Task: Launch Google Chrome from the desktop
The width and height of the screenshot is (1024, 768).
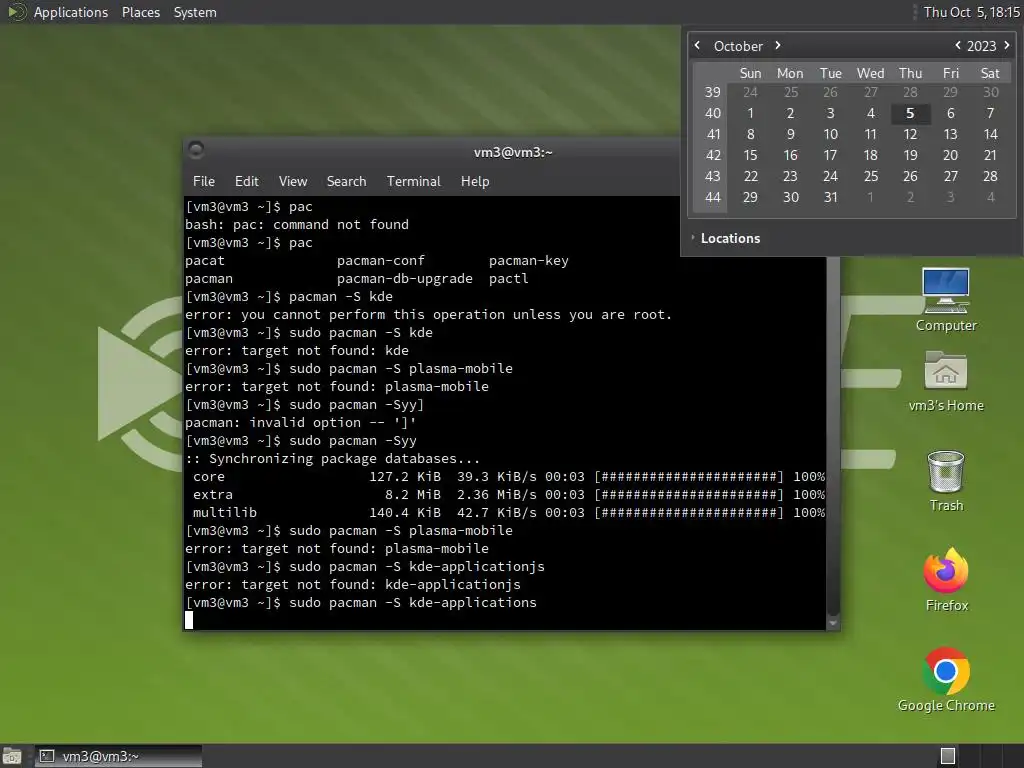Action: point(946,680)
